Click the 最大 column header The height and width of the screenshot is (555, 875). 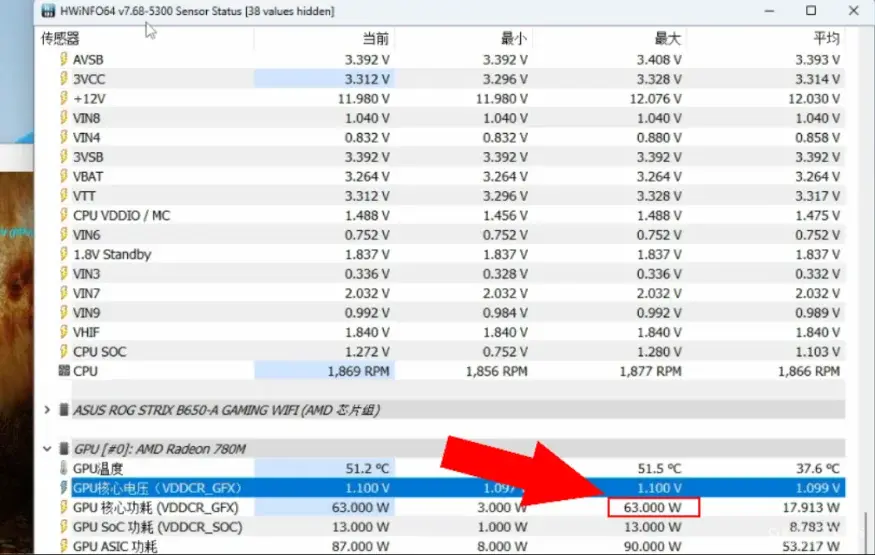coord(667,38)
